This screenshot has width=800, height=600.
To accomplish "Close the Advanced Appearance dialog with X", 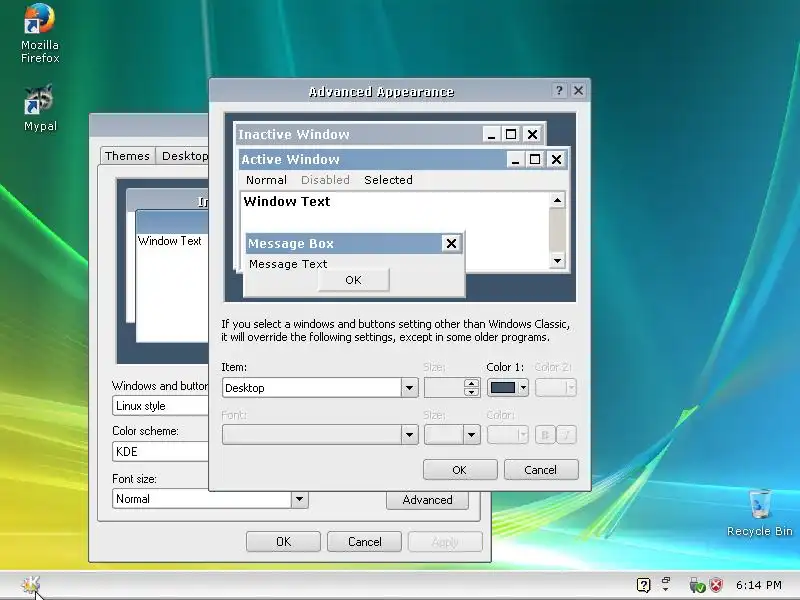I will pyautogui.click(x=578, y=90).
